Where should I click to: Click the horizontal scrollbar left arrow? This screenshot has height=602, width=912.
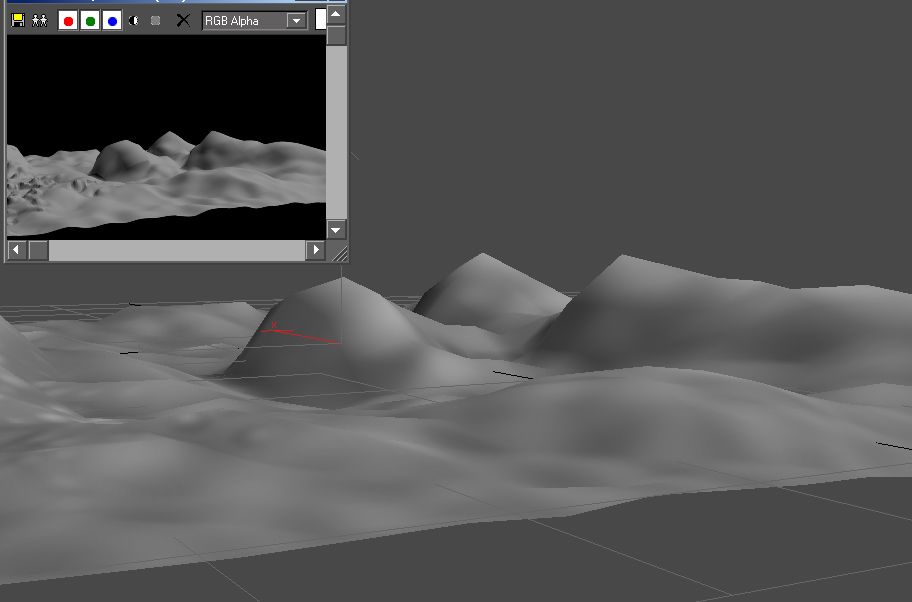pyautogui.click(x=16, y=250)
